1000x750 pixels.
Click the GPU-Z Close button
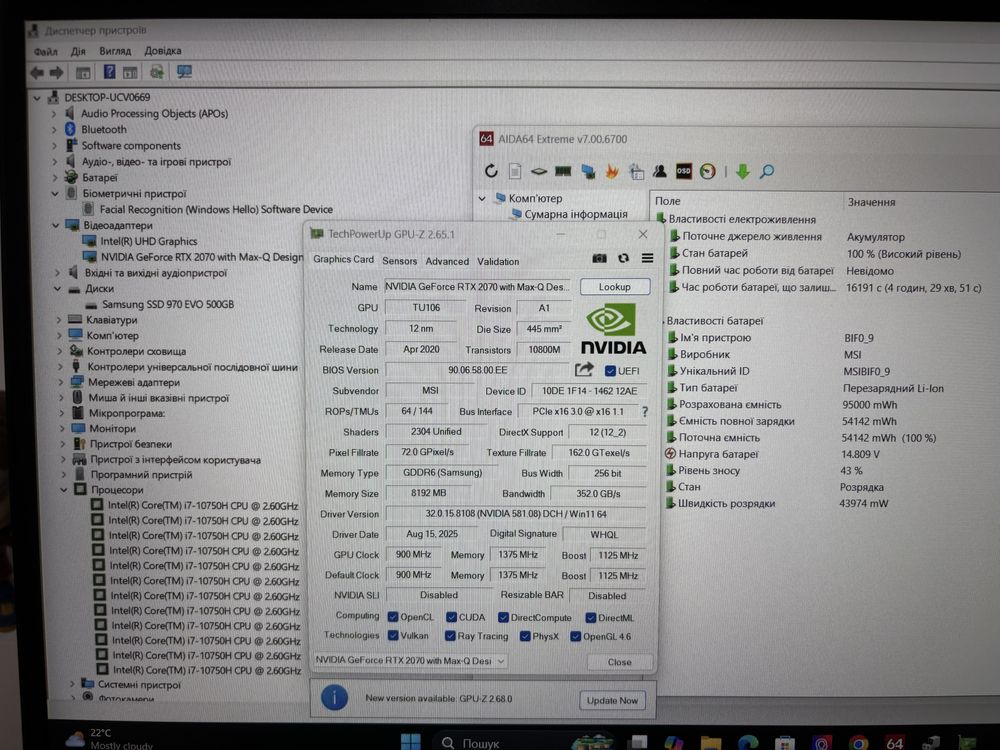click(x=619, y=662)
